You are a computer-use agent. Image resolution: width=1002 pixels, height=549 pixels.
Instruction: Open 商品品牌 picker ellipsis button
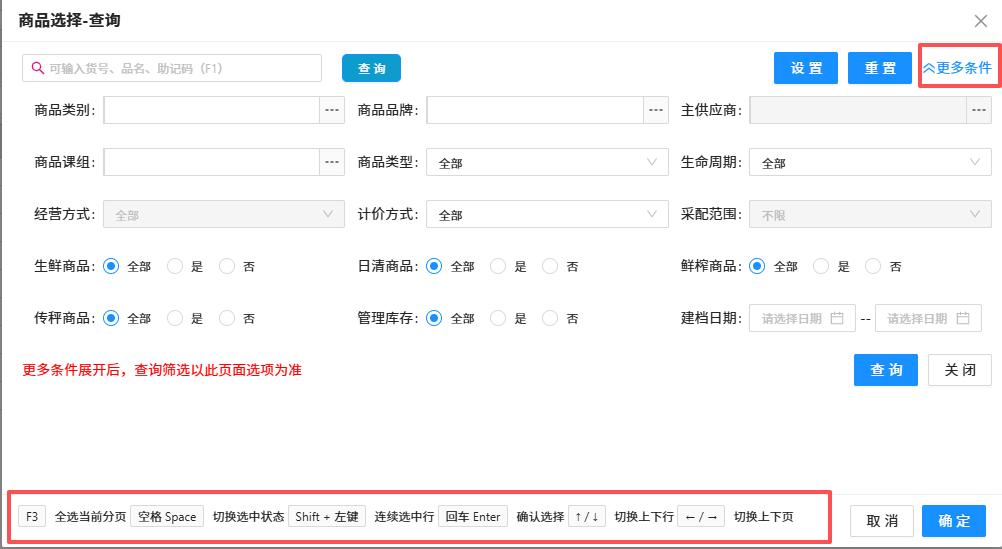(x=656, y=110)
